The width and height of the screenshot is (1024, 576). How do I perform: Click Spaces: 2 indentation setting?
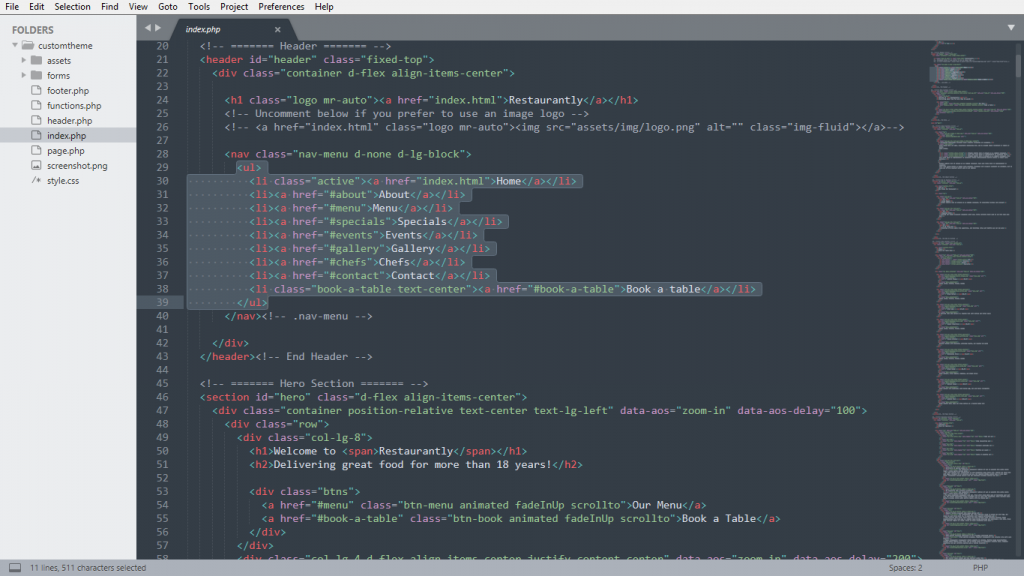coord(906,568)
